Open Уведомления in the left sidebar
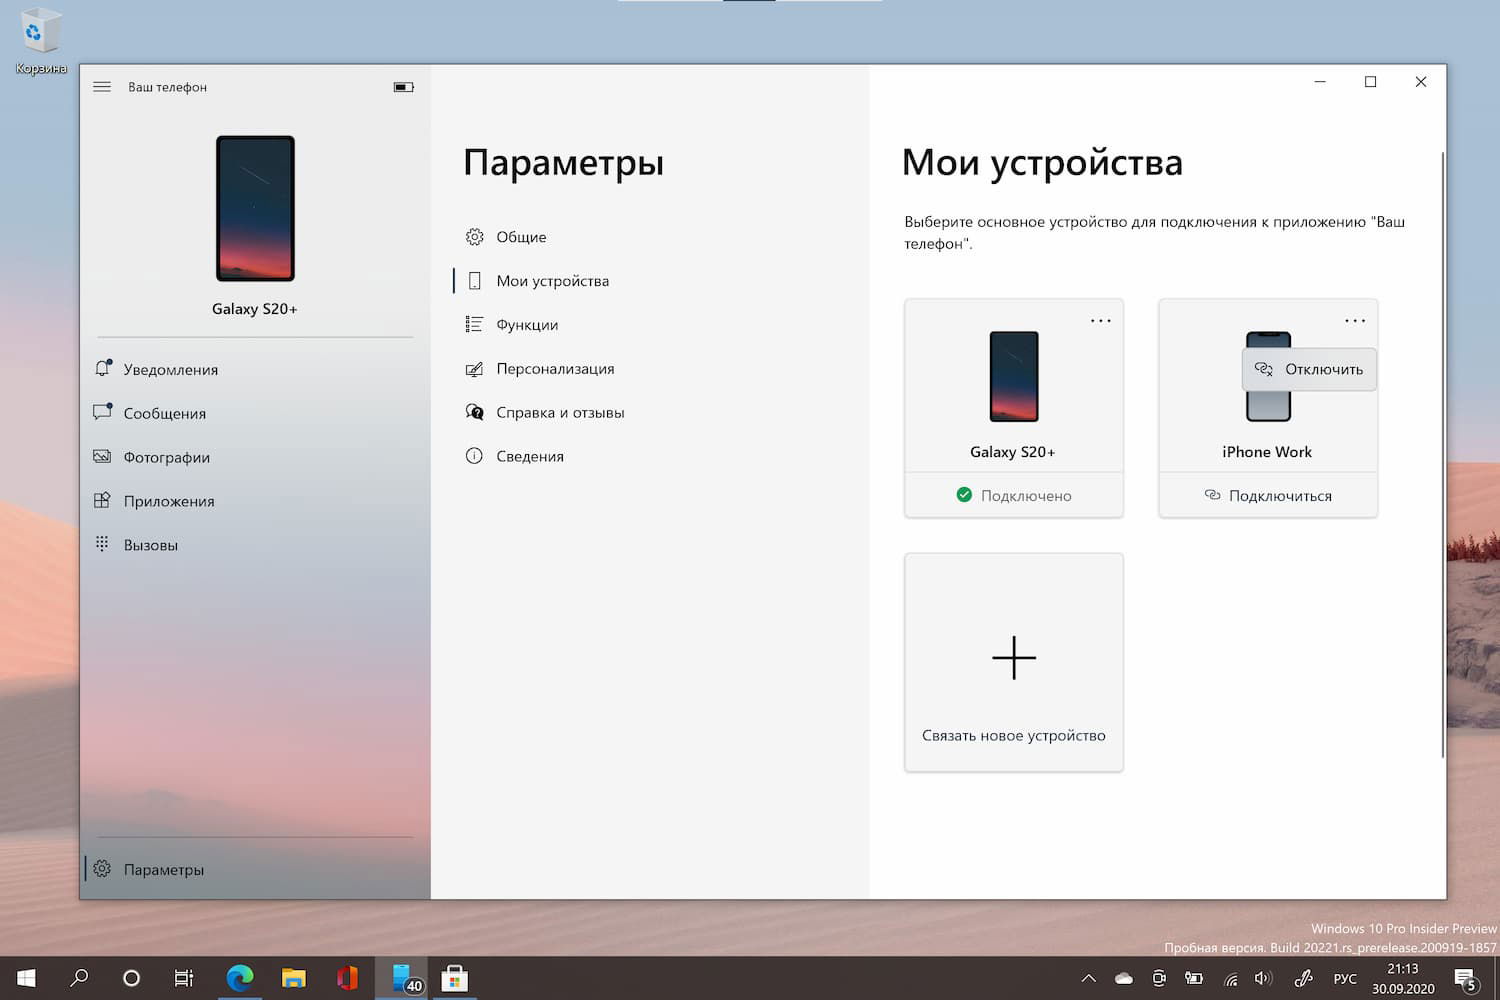Viewport: 1500px width, 1000px height. point(255,369)
